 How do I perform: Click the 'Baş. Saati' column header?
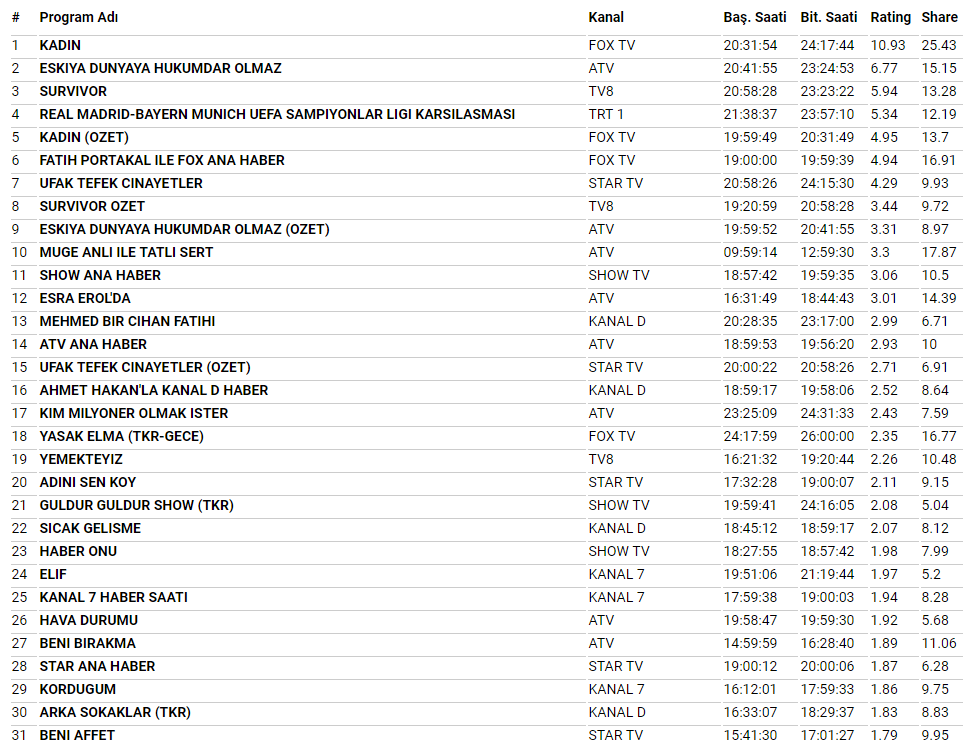pos(755,17)
